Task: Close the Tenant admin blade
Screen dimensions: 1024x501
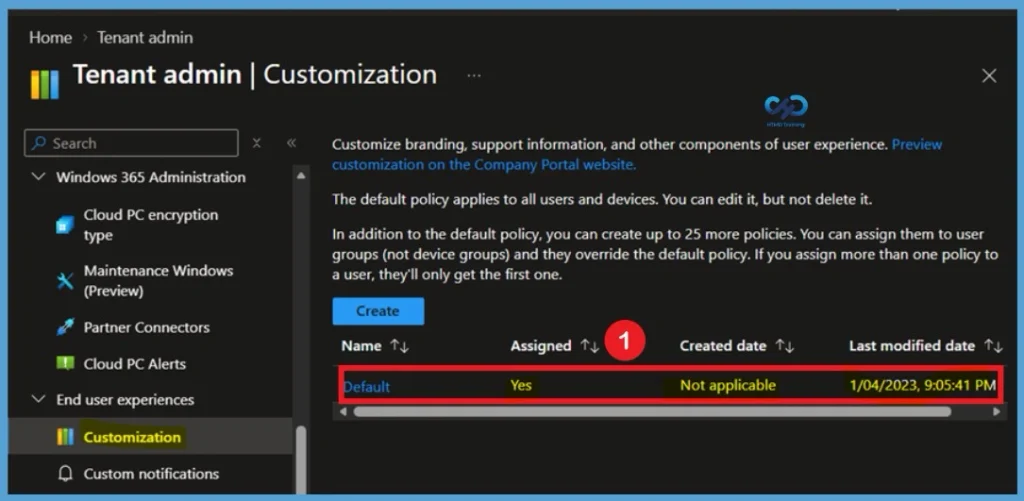Action: pyautogui.click(x=989, y=76)
